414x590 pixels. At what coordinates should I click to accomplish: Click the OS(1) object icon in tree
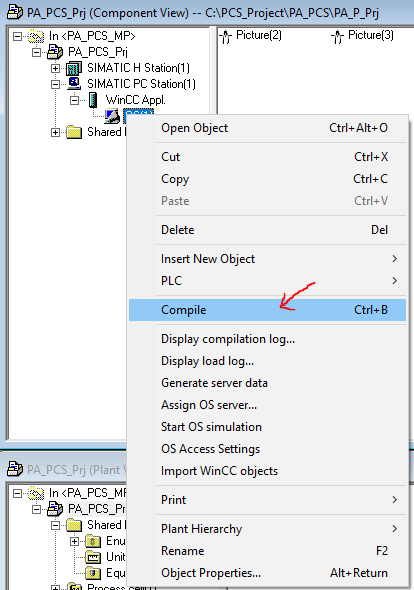(112, 116)
